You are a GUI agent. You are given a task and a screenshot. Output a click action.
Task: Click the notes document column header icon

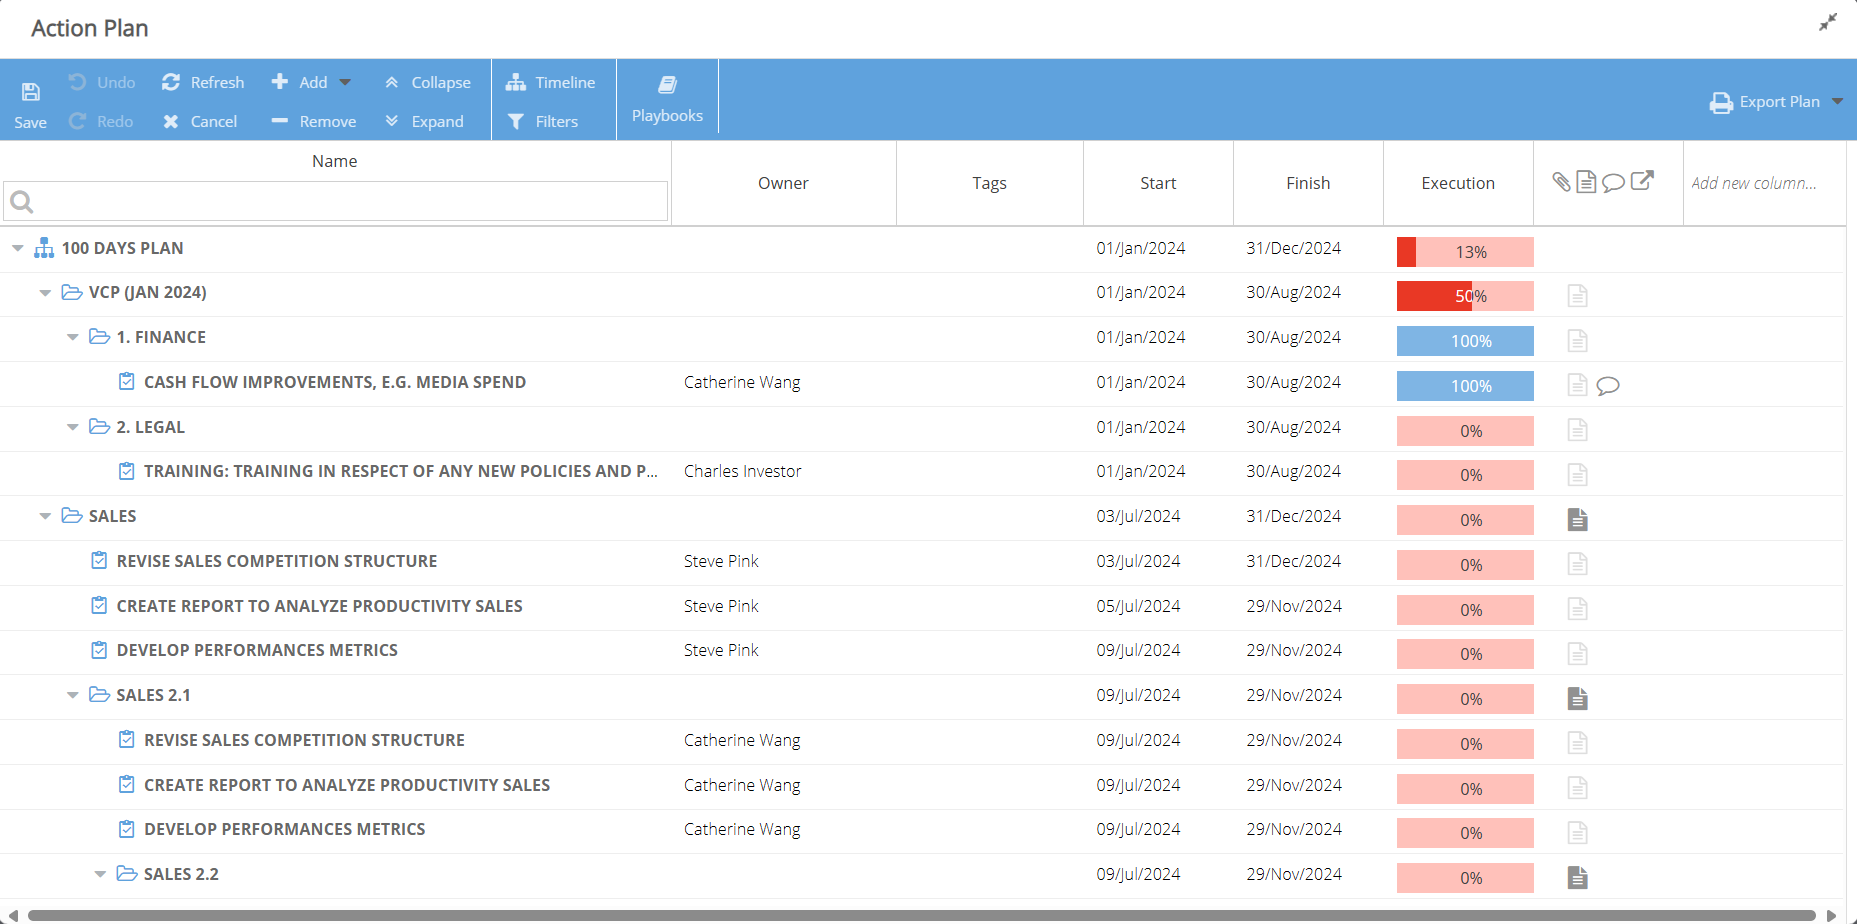coord(1586,181)
